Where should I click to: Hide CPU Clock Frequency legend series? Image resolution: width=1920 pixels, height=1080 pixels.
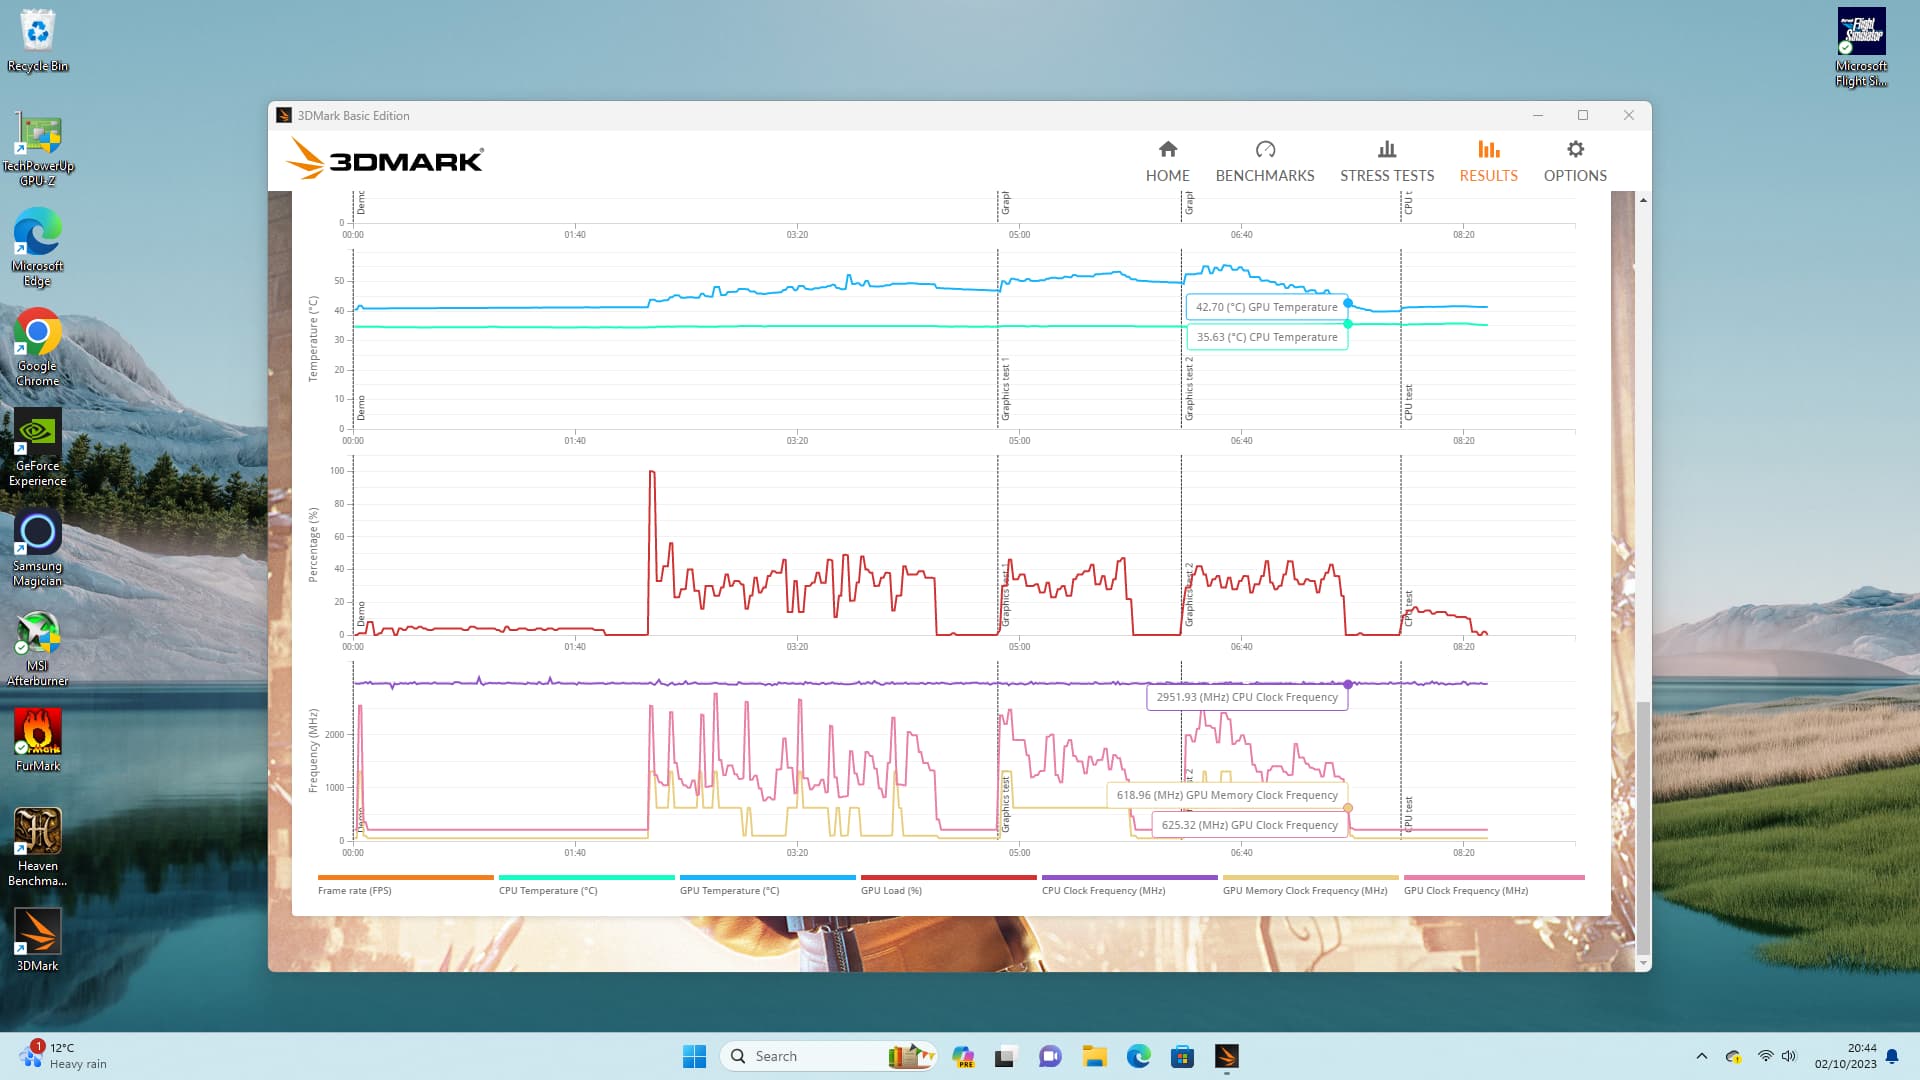[x=1103, y=890]
